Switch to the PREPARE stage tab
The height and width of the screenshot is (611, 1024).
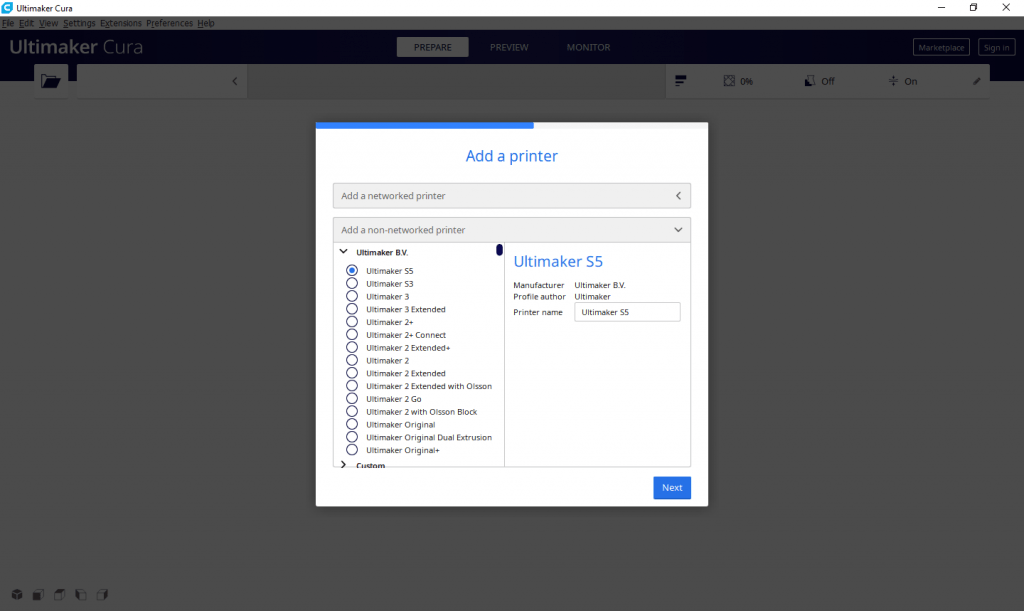432,47
